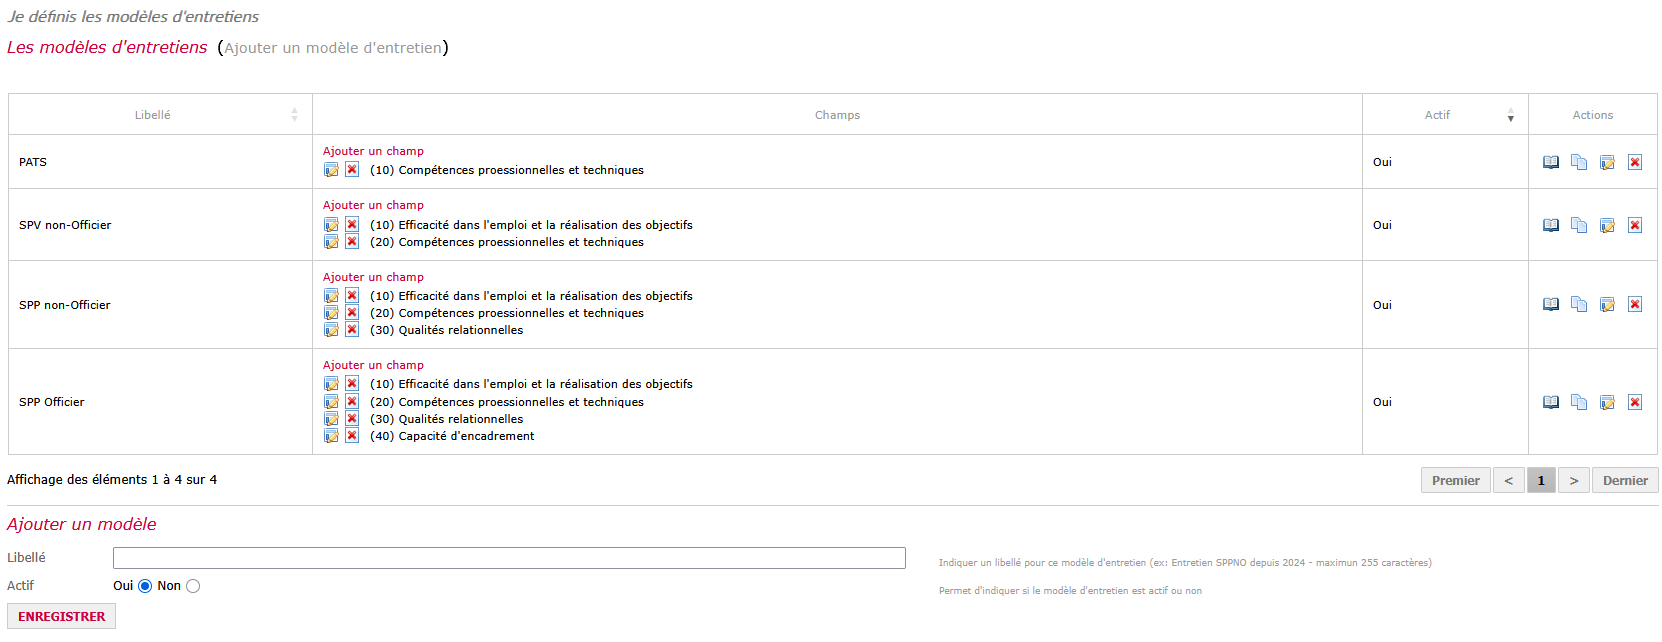Go to the next page with > button

1573,481
